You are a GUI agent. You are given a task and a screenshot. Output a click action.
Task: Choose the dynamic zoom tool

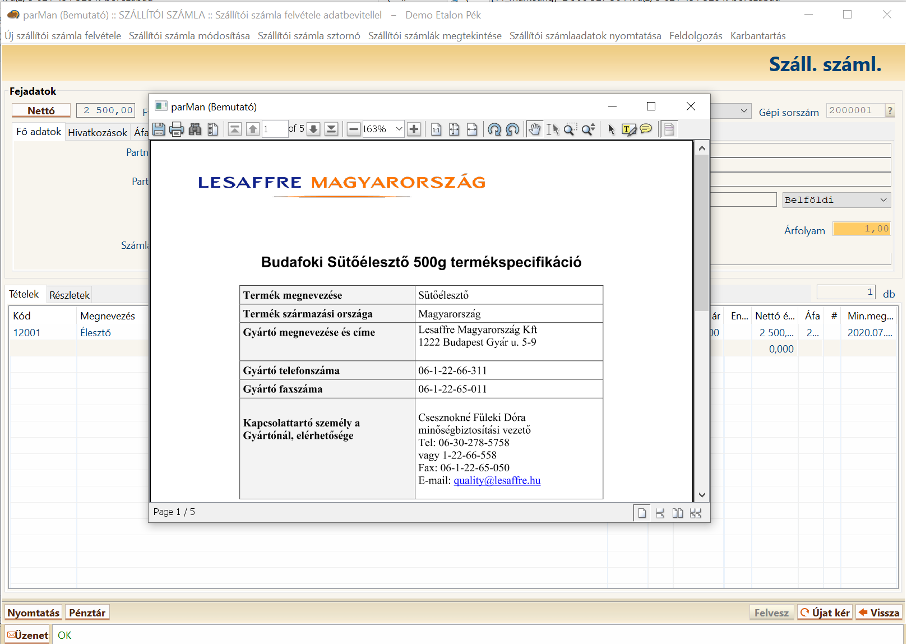(588, 129)
